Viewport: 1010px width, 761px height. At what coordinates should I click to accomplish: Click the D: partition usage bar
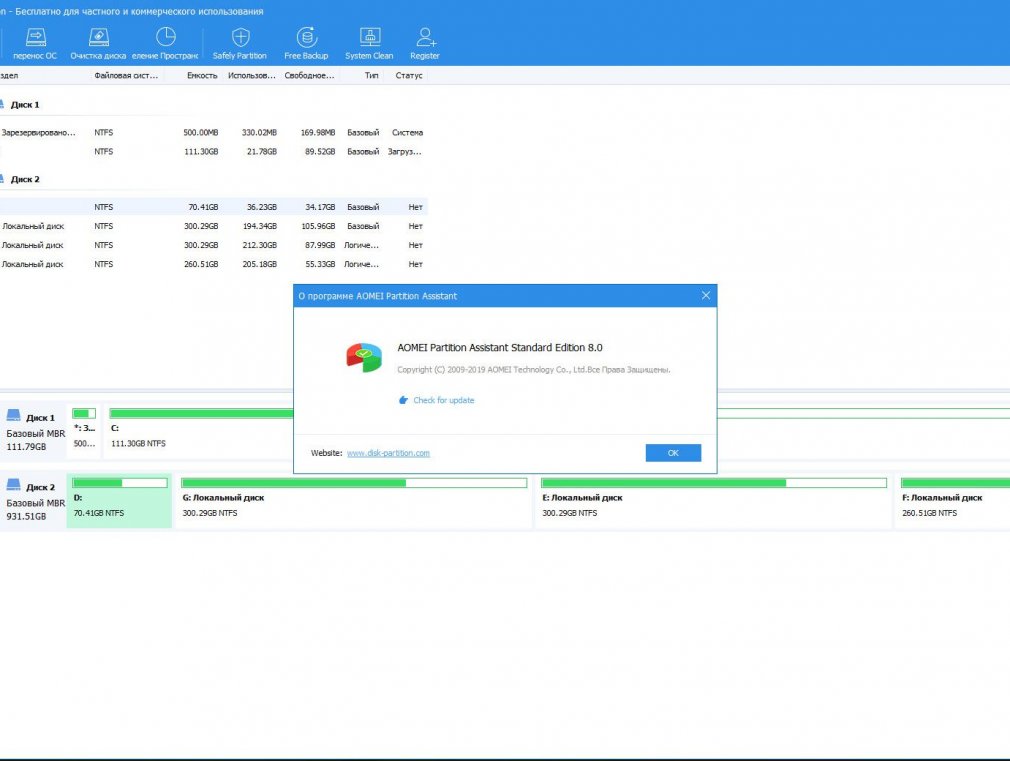(x=120, y=483)
